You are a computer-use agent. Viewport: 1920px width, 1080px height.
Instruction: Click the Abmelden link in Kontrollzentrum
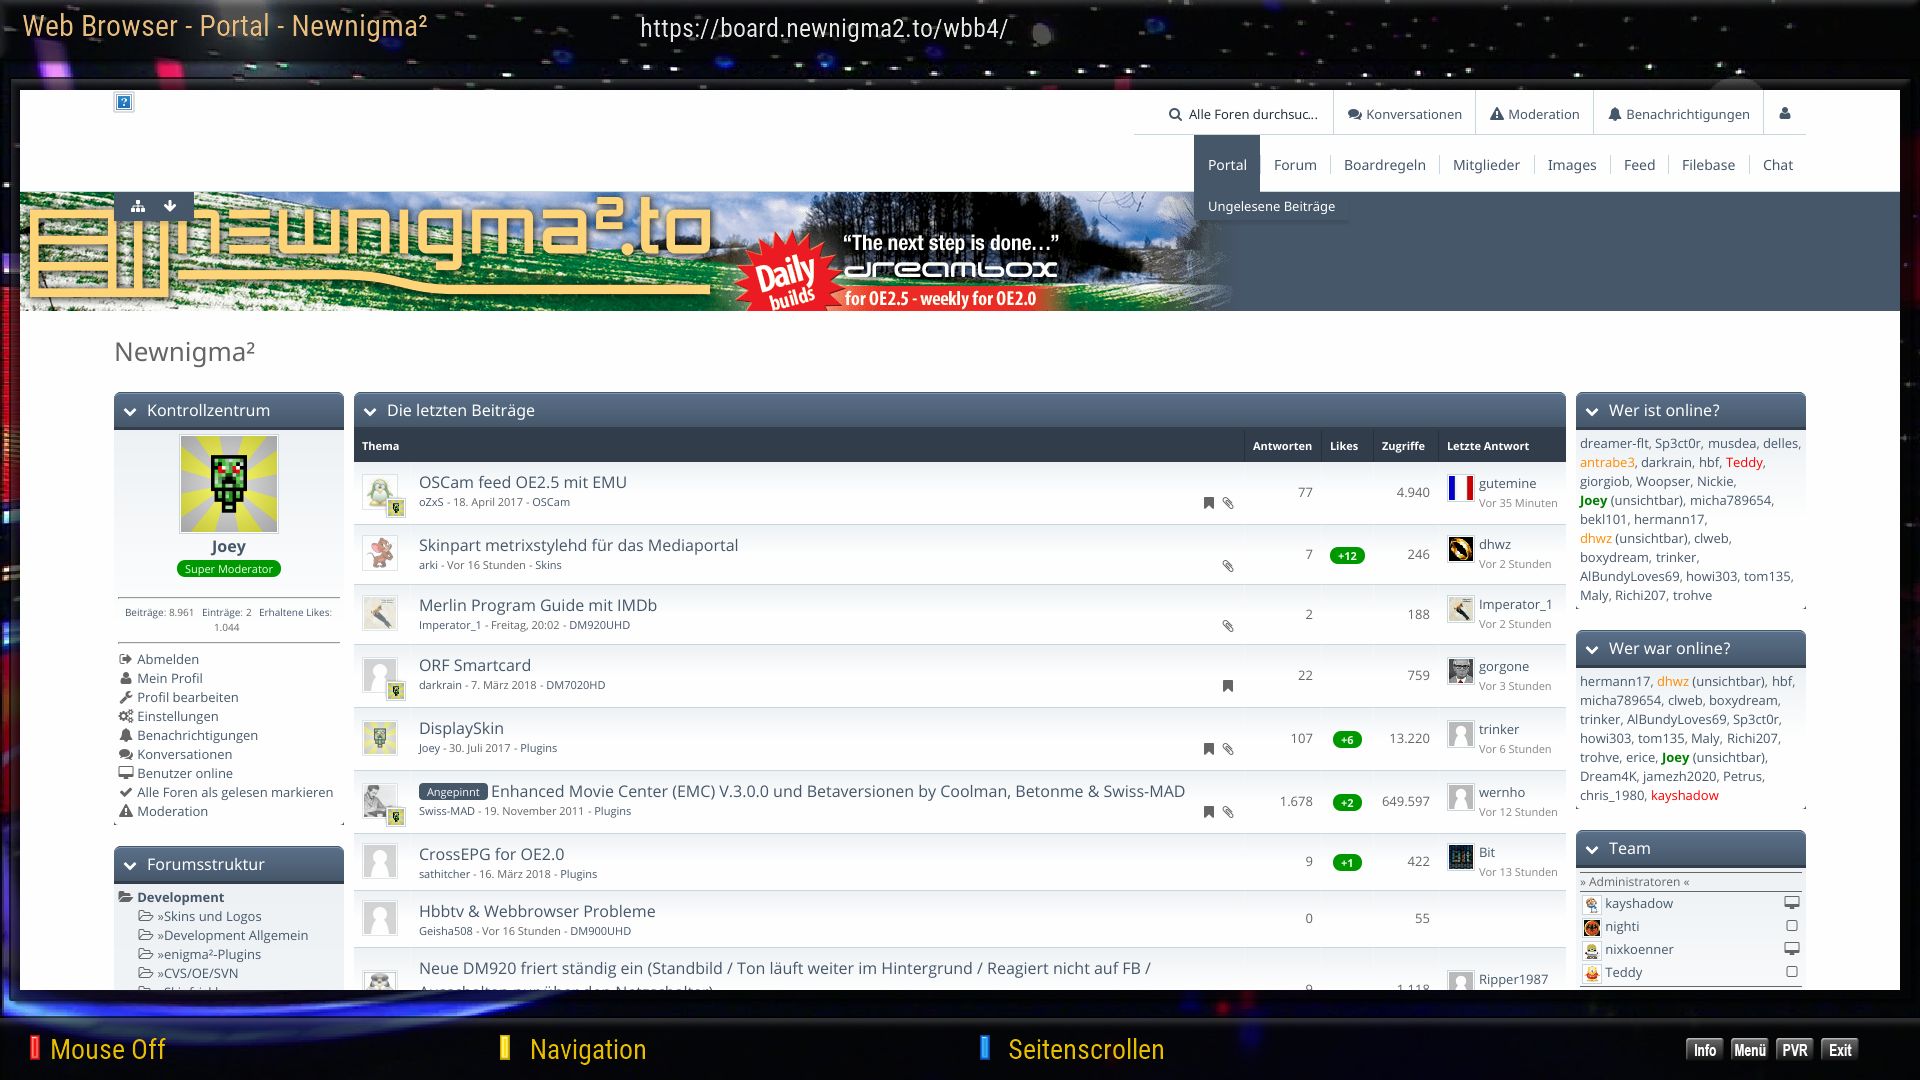(x=167, y=659)
